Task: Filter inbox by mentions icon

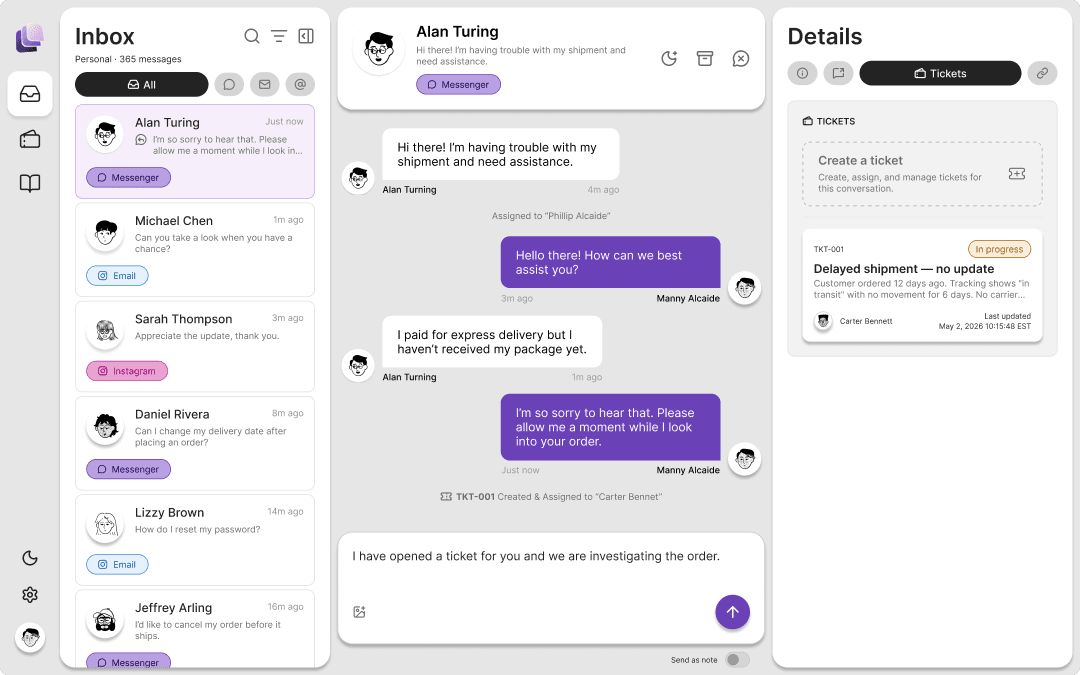Action: tap(300, 85)
